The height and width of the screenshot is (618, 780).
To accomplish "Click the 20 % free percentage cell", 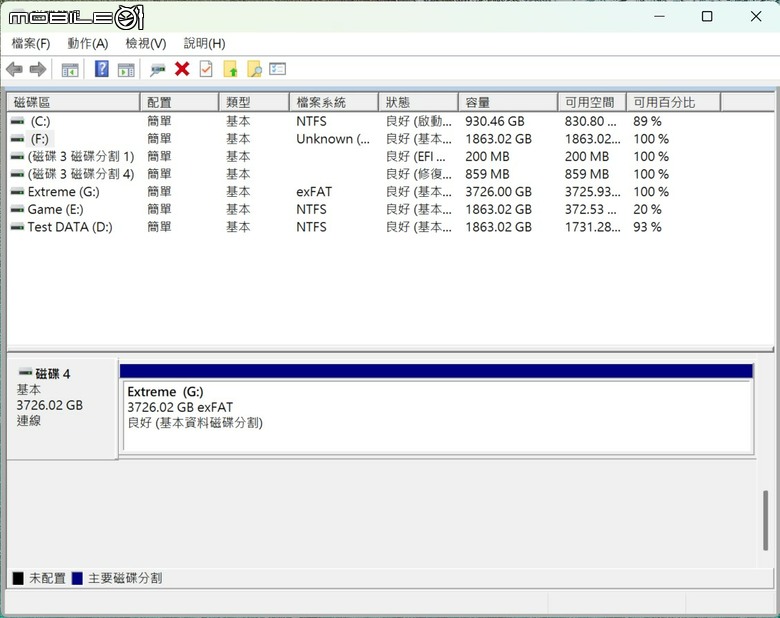I will click(647, 209).
